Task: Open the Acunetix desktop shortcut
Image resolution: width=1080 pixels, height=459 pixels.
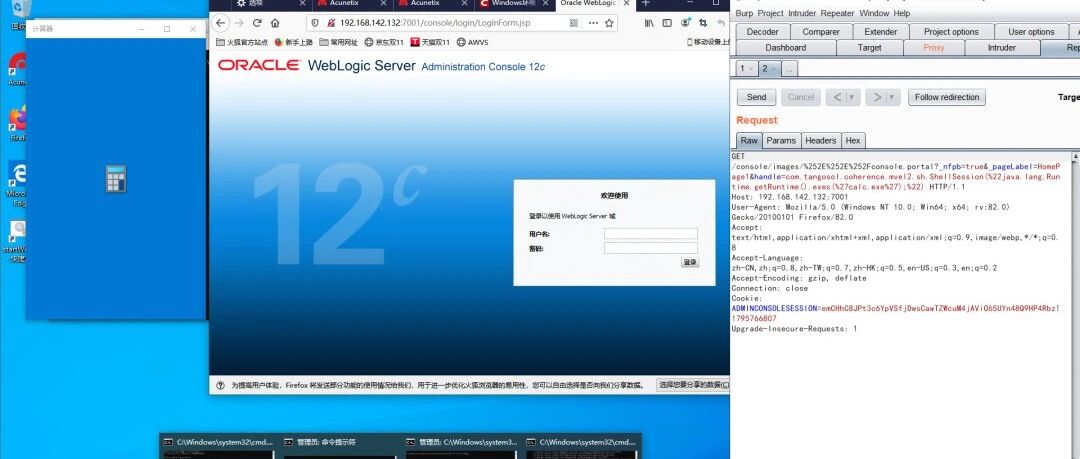Action: tap(17, 69)
